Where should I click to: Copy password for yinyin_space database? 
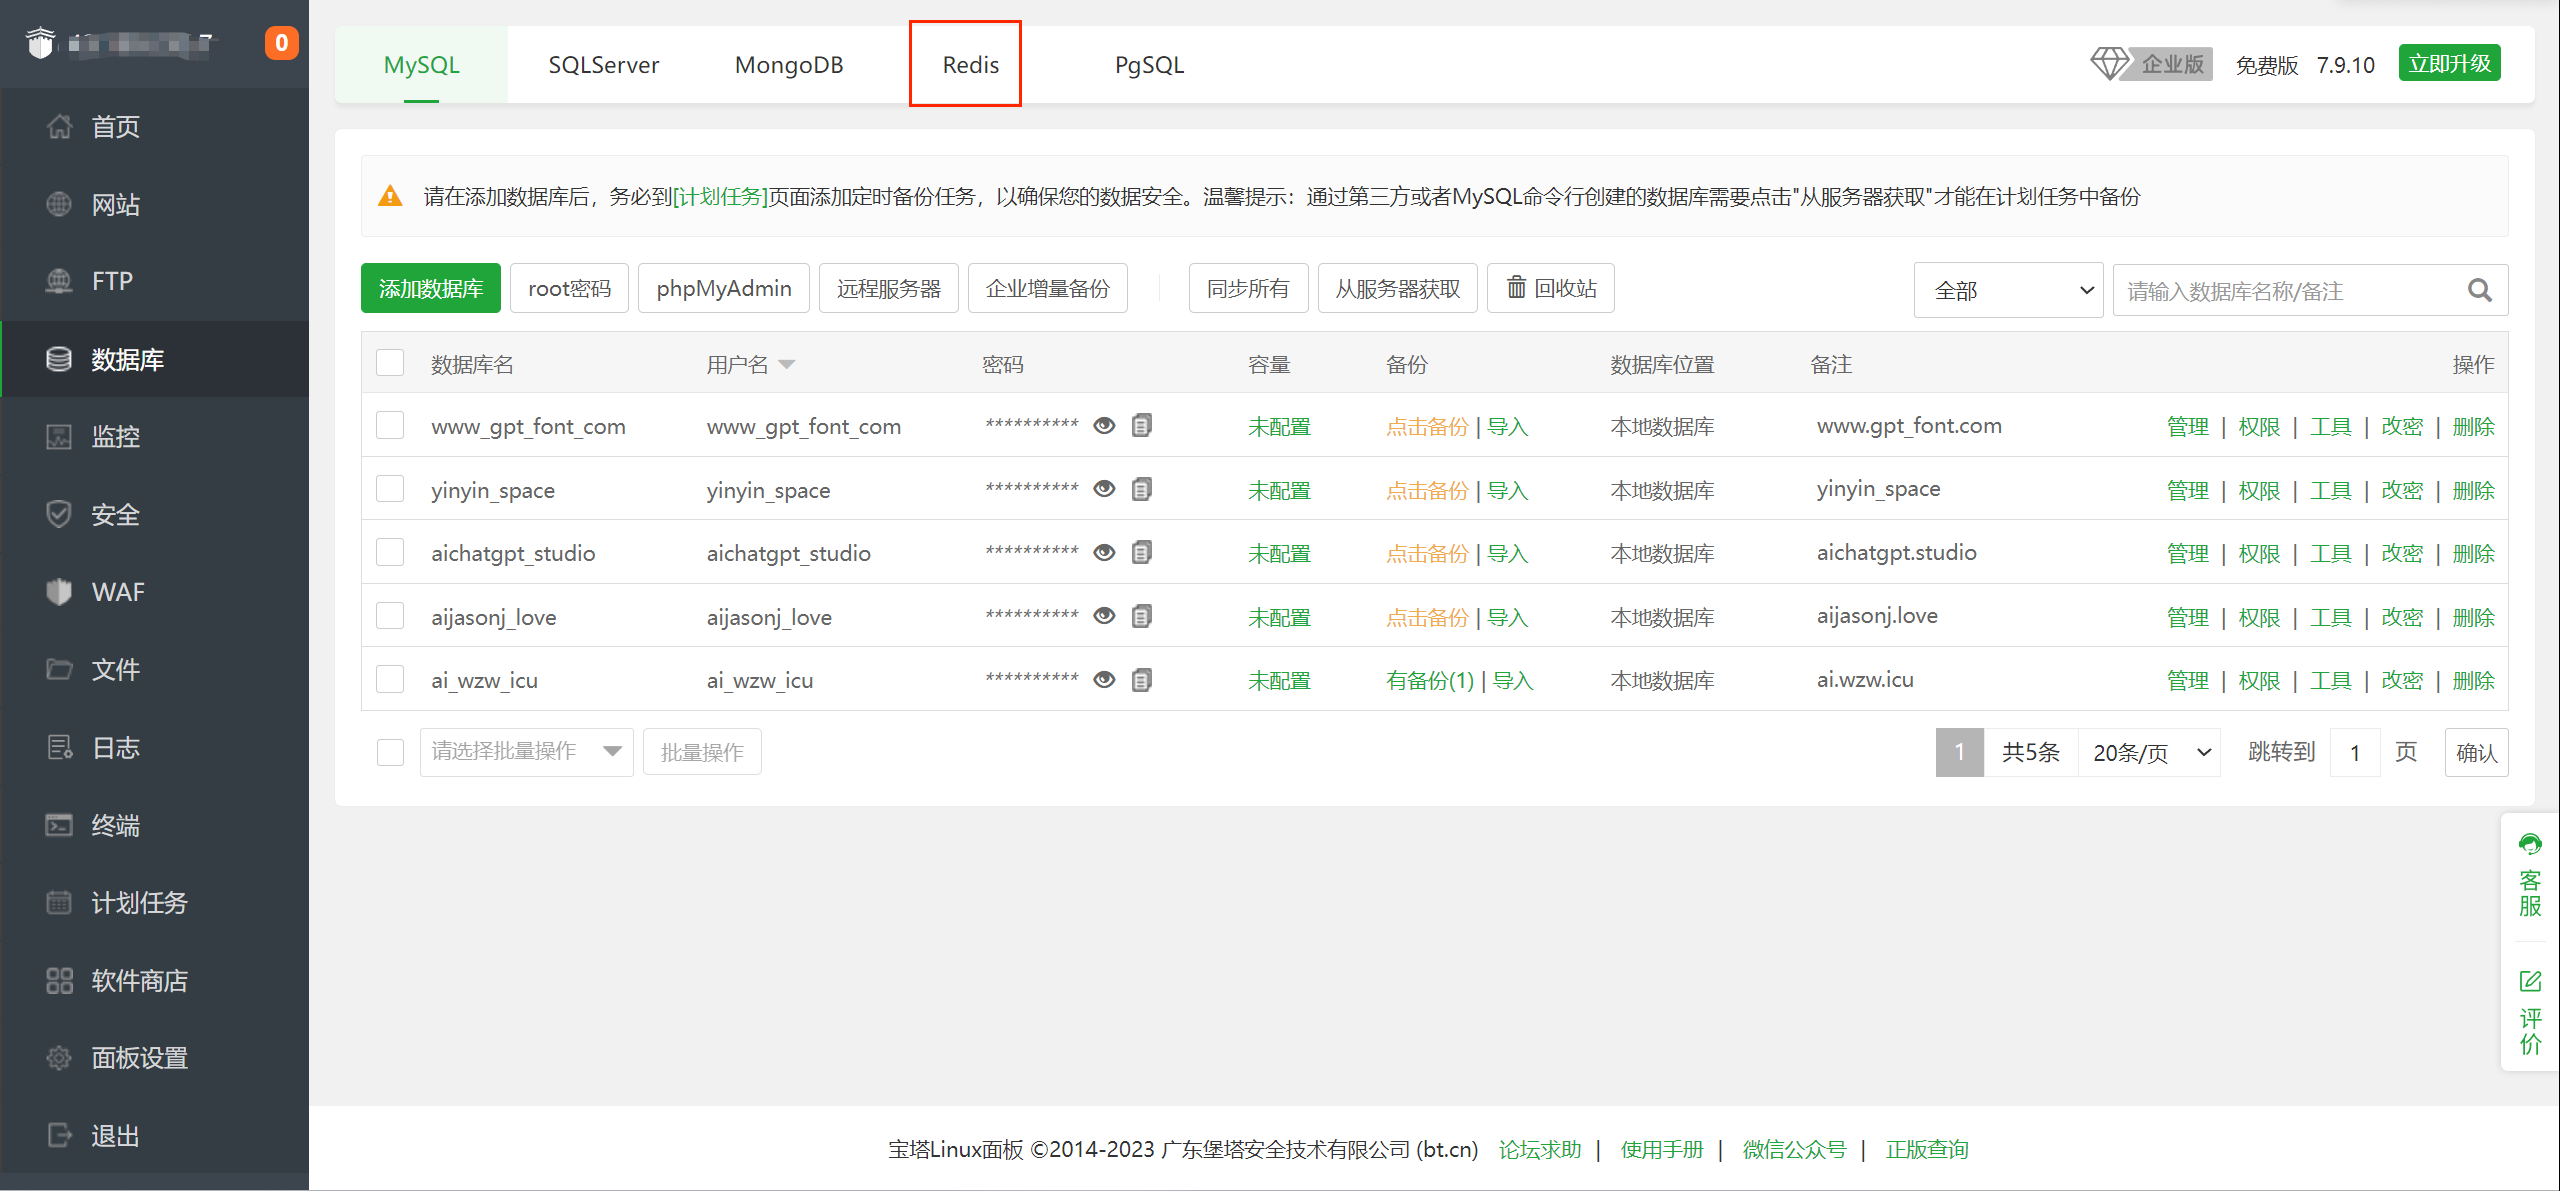point(1142,489)
